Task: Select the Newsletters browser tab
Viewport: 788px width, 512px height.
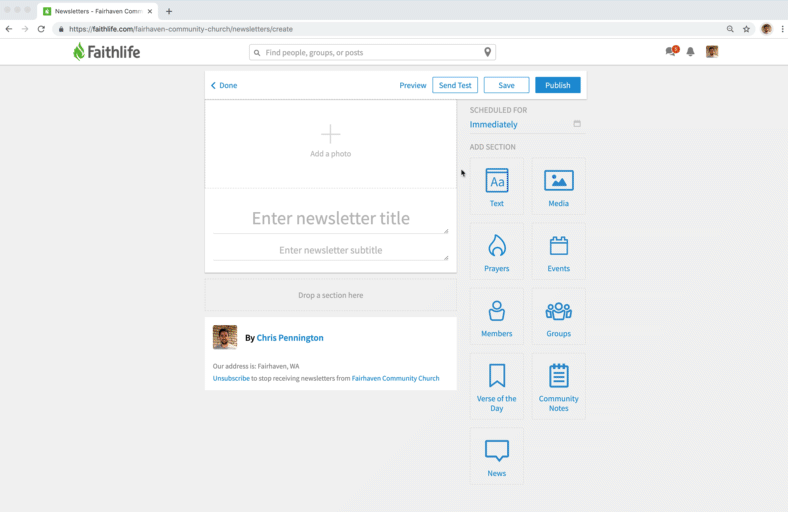Action: click(98, 11)
